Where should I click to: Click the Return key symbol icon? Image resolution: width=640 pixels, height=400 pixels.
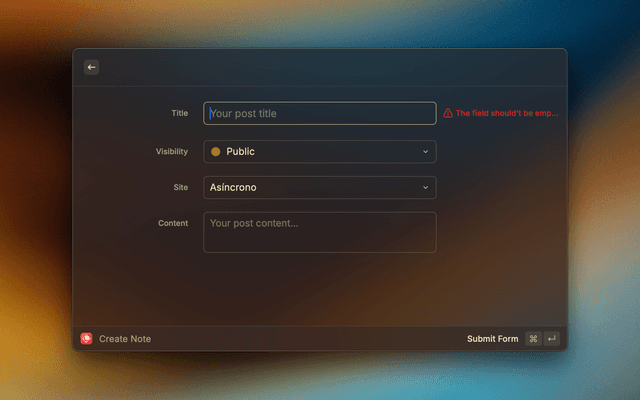tap(551, 339)
